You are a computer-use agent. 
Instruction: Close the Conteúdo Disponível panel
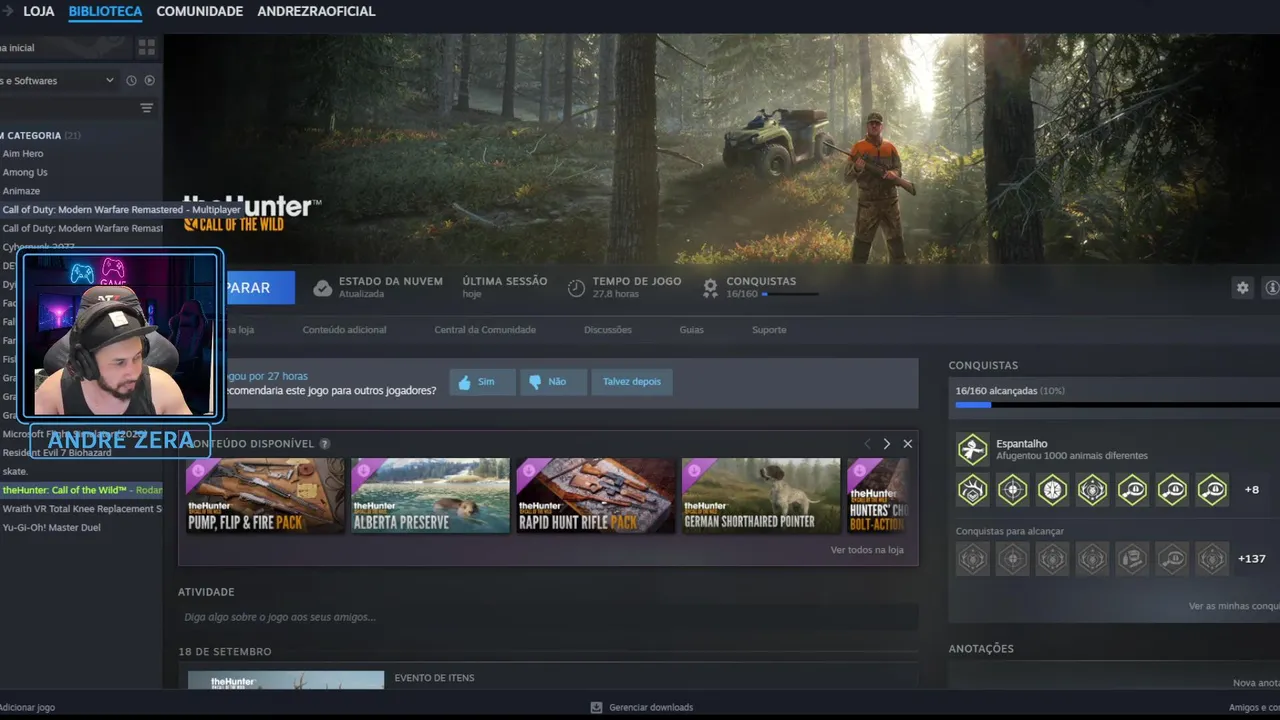pos(908,444)
